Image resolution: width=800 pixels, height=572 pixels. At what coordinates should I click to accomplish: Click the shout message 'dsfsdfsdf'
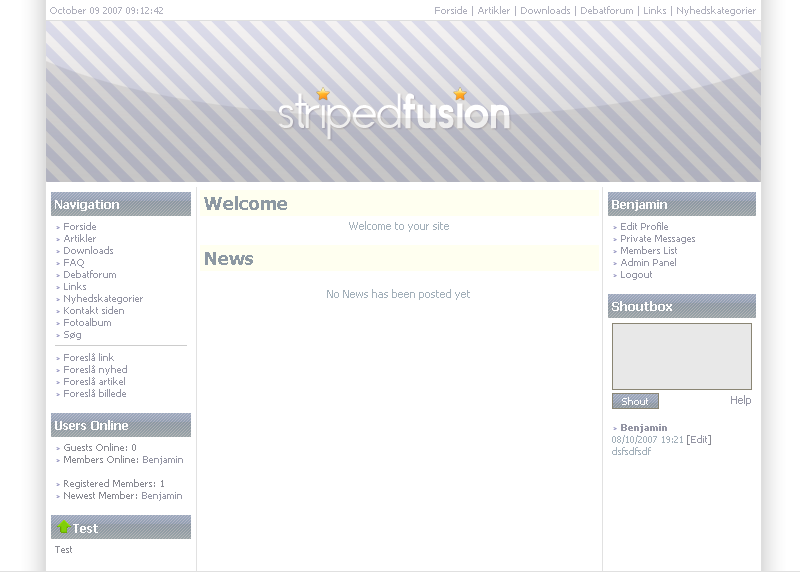631,452
